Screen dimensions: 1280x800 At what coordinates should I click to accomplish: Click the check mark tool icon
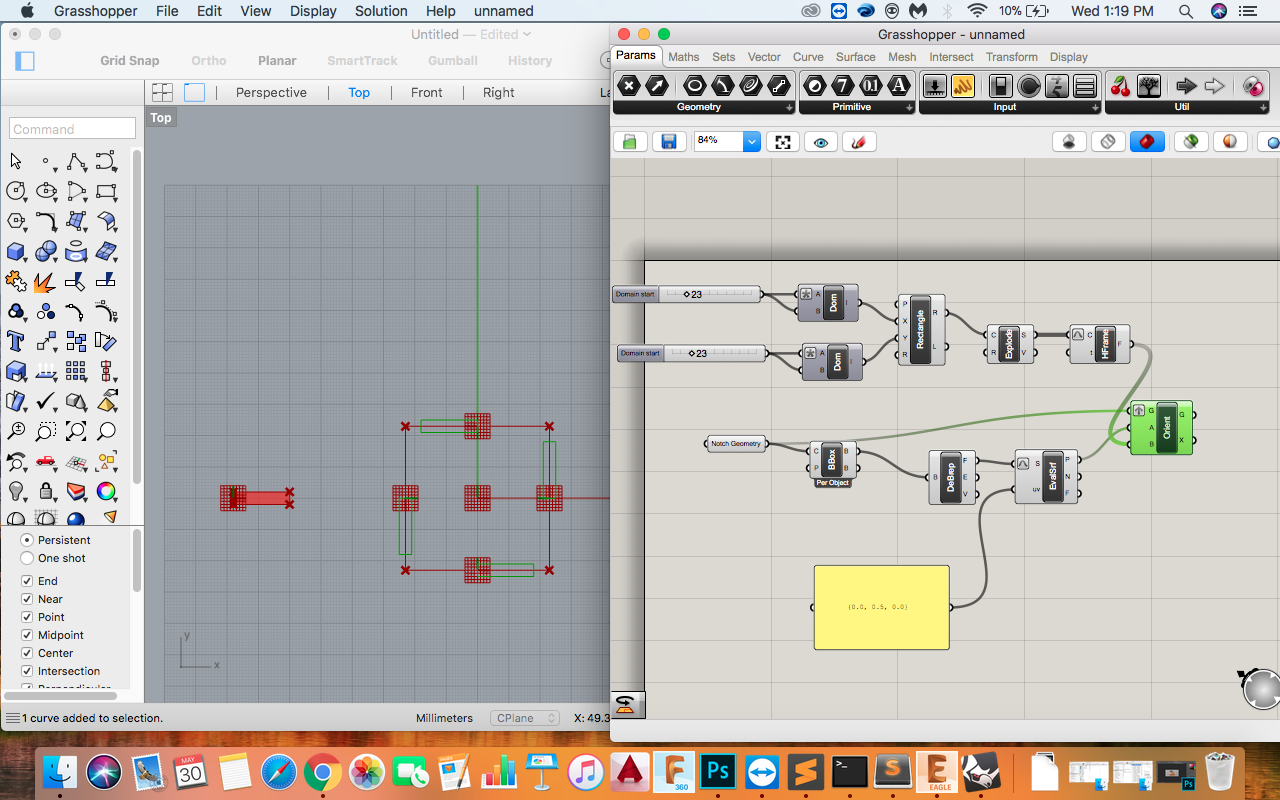(x=46, y=402)
